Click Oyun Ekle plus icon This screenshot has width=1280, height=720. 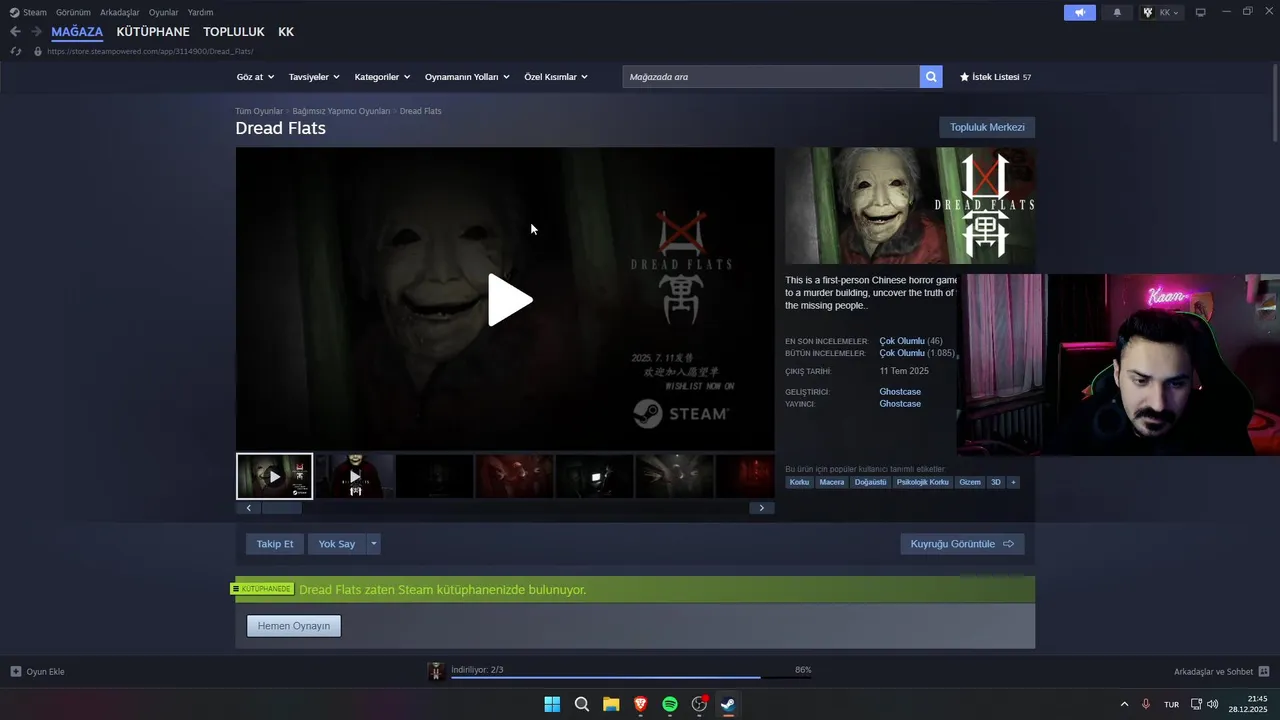(16, 672)
